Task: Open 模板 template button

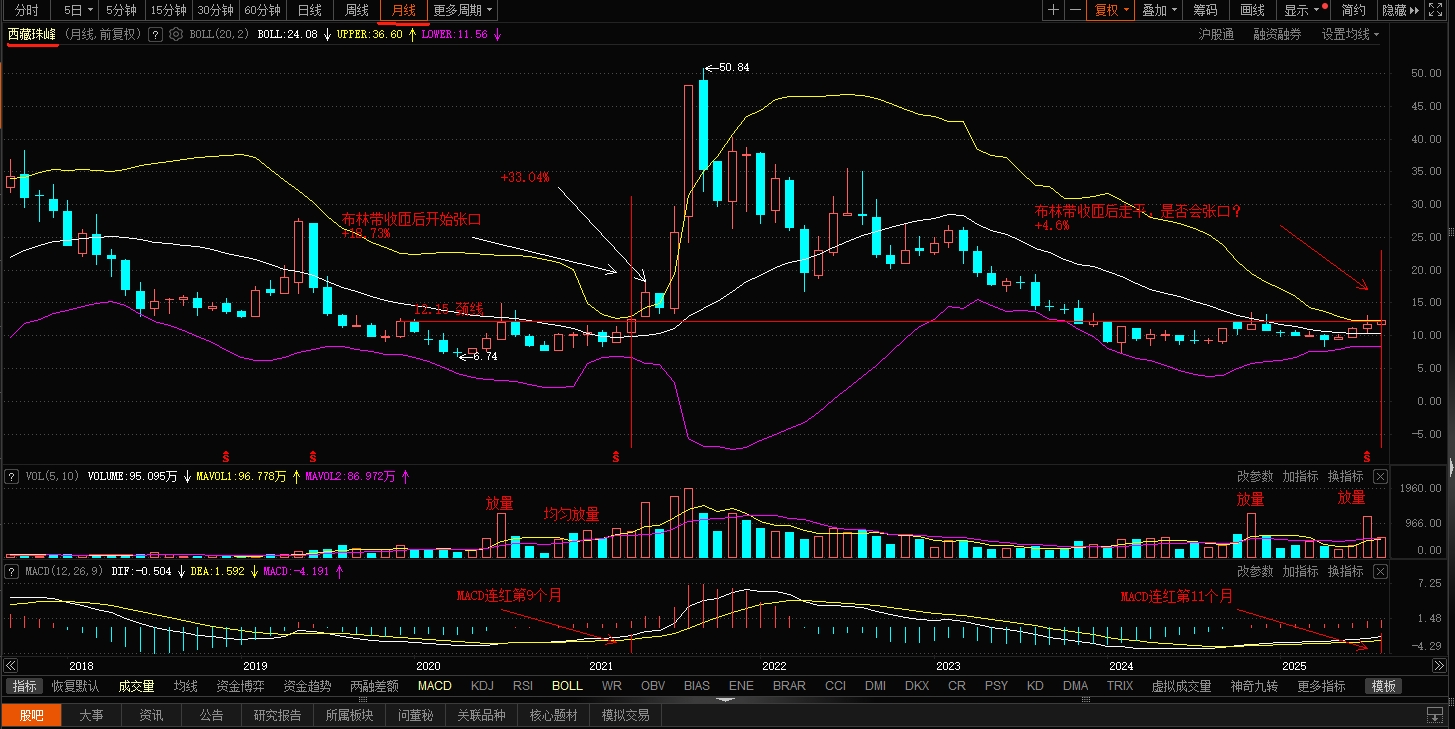Action: tap(1383, 686)
